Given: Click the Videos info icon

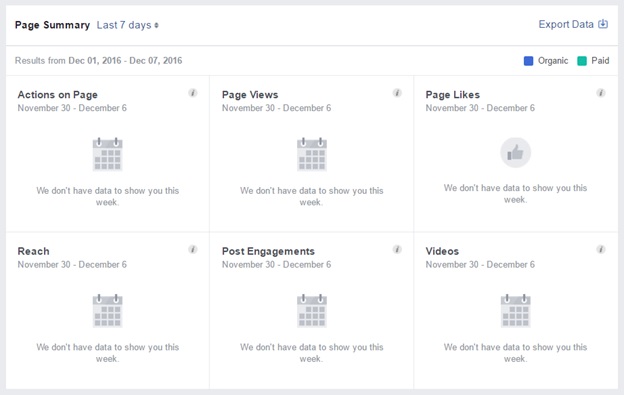Looking at the screenshot, I should (601, 249).
